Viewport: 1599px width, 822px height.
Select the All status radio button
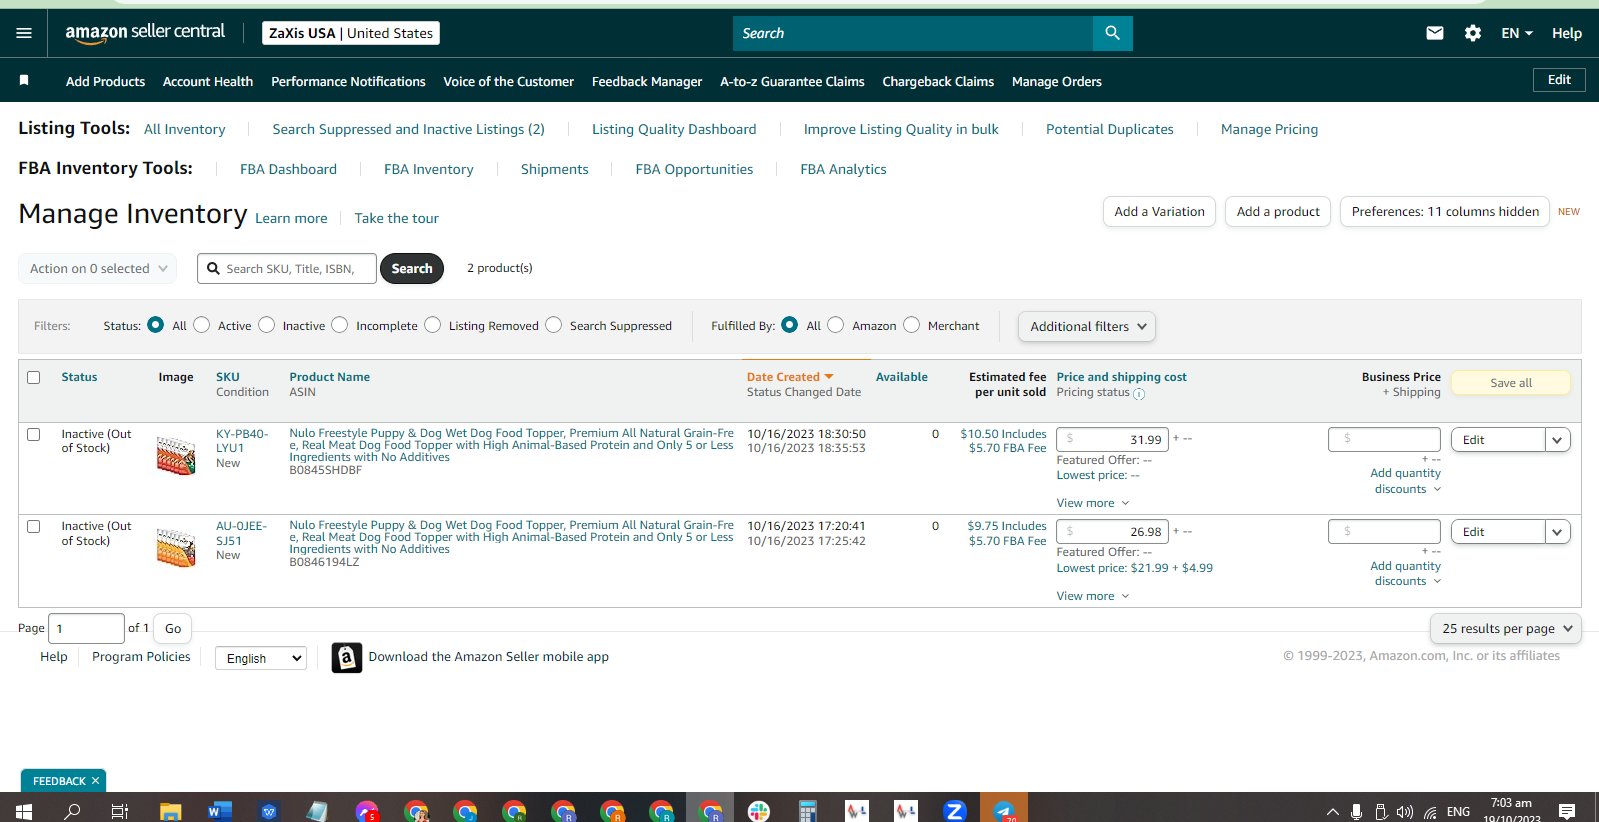coord(155,325)
